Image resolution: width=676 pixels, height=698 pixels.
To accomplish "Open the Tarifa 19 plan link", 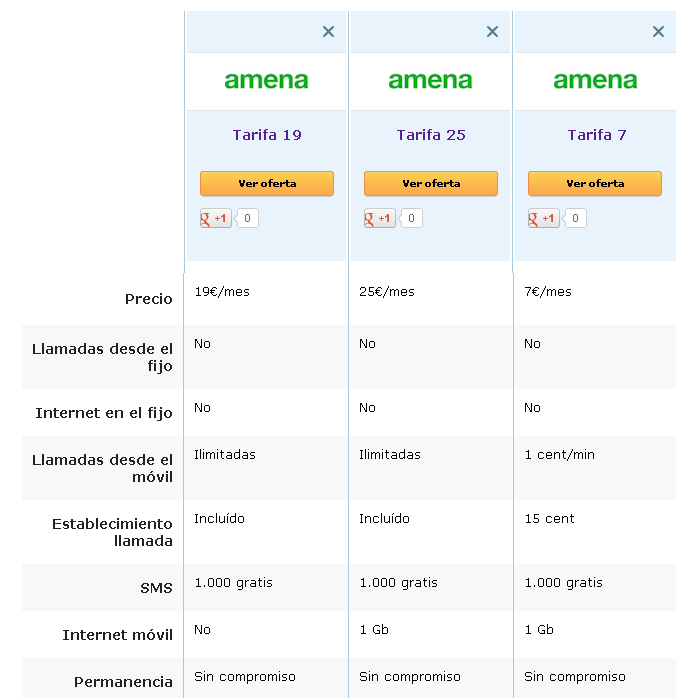I will (x=267, y=135).
